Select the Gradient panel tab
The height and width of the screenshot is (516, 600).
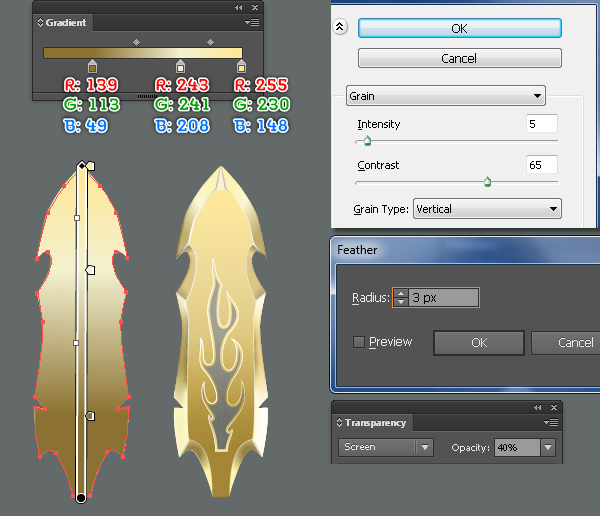click(62, 23)
